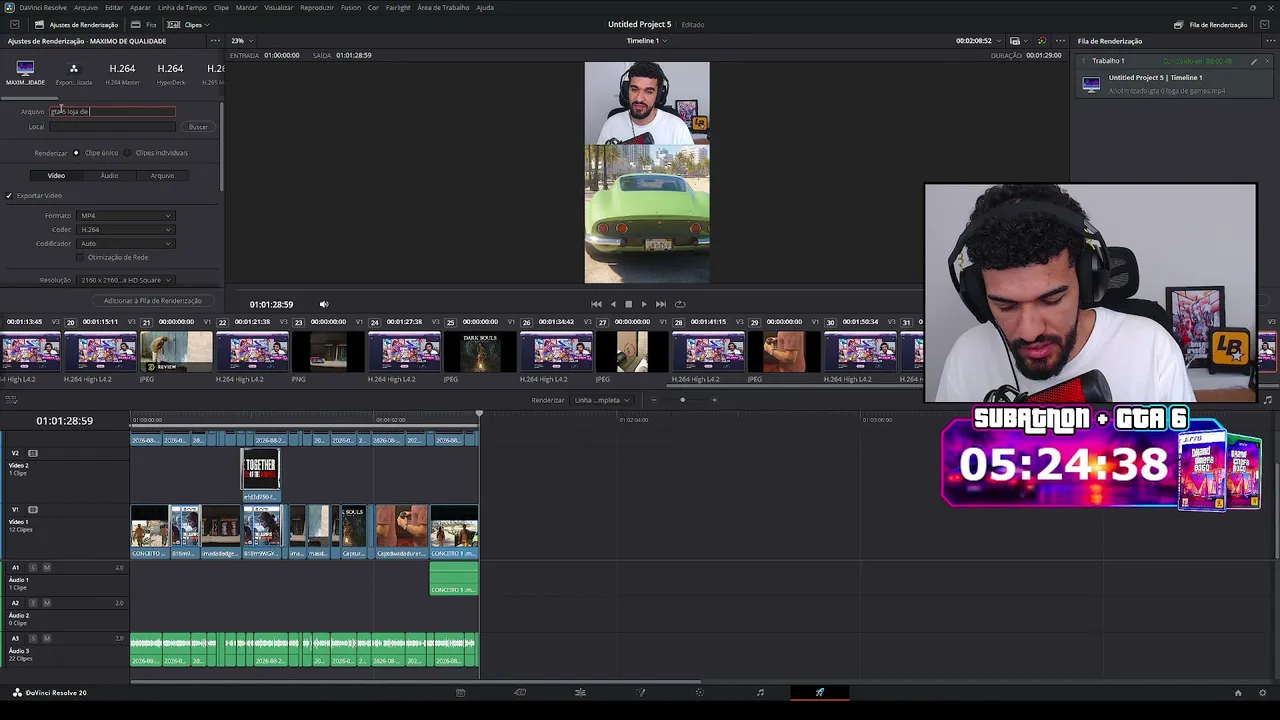Image resolution: width=1280 pixels, height=720 pixels.
Task: Open the Codificador Auto dropdown
Action: tap(125, 244)
